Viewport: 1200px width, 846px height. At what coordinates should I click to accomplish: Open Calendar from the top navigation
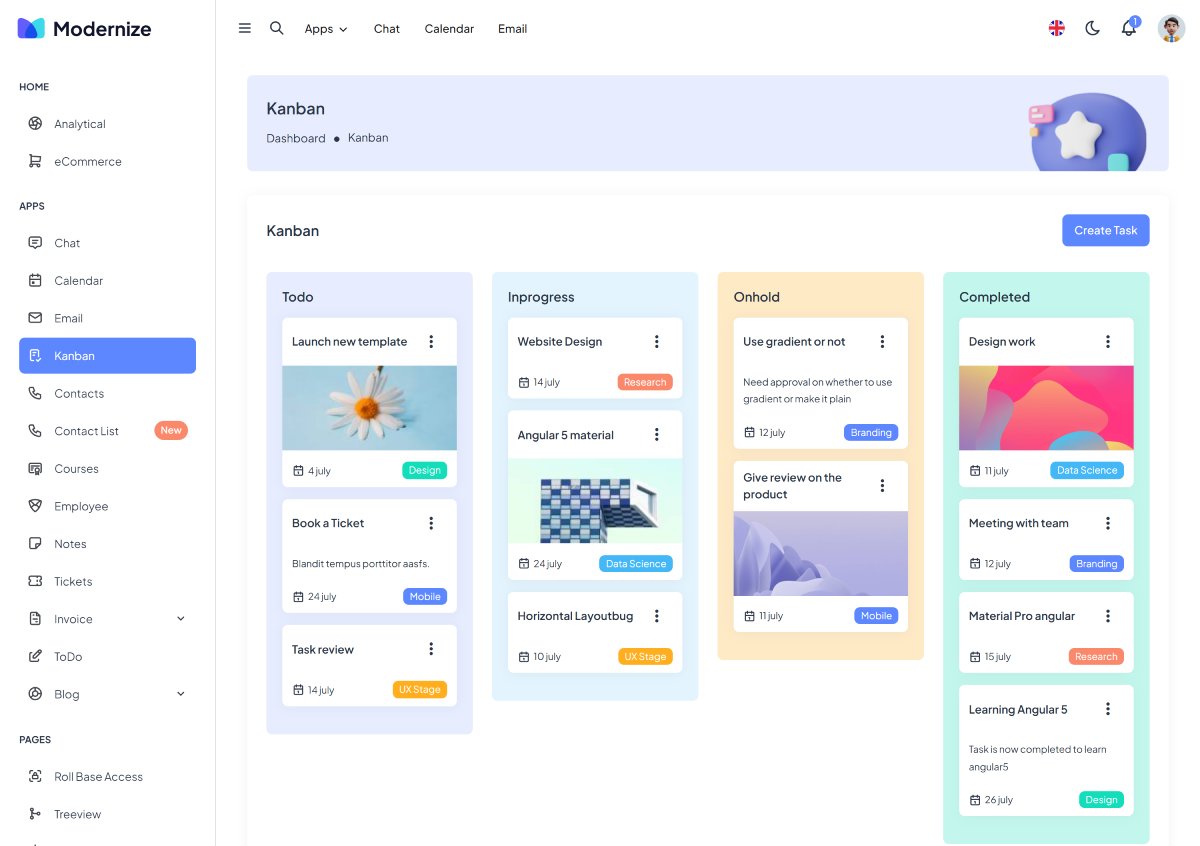click(449, 29)
